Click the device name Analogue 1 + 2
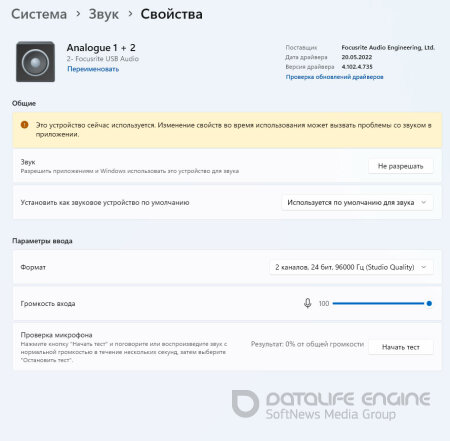Screen dimensions: 450x441 pos(101,48)
